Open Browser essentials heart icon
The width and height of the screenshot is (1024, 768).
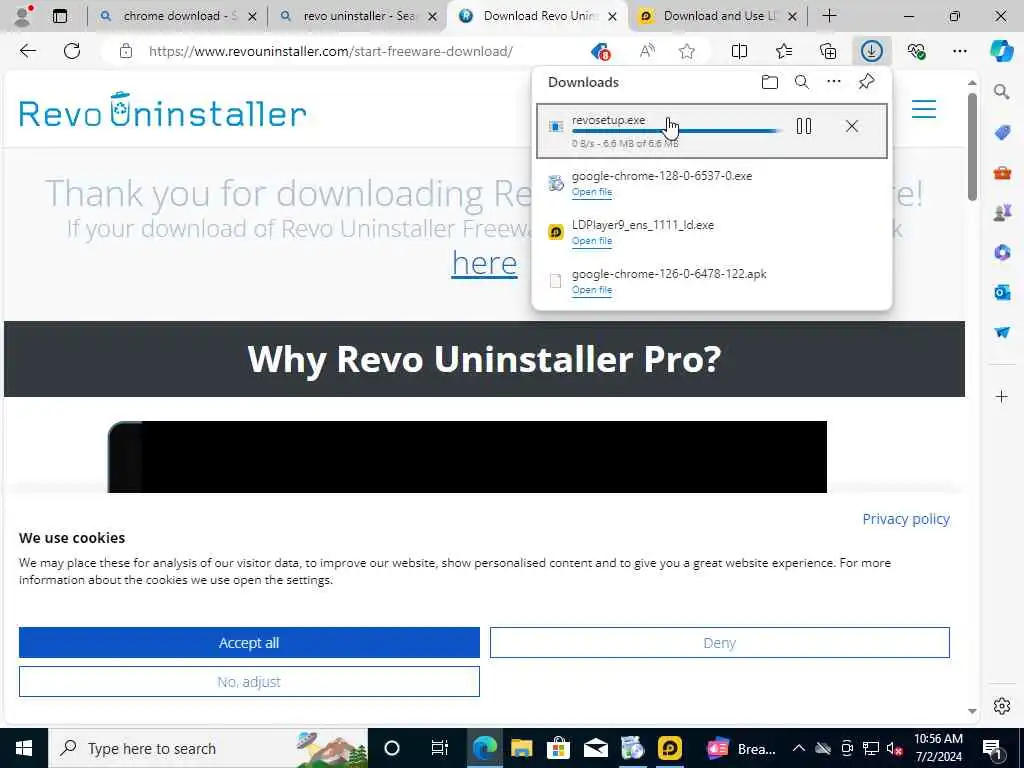(916, 51)
